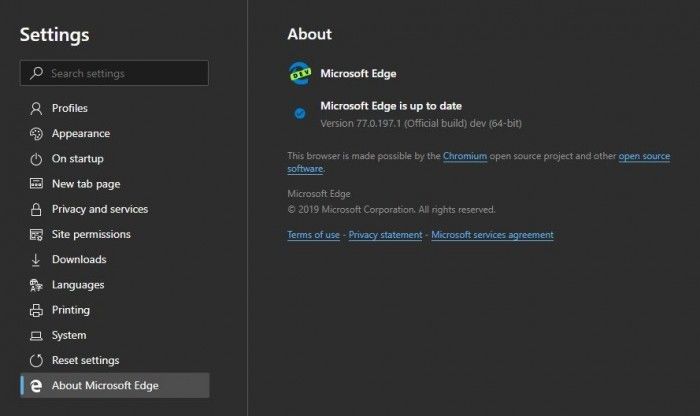
Task: Open the Privacy statement link
Action: [385, 235]
